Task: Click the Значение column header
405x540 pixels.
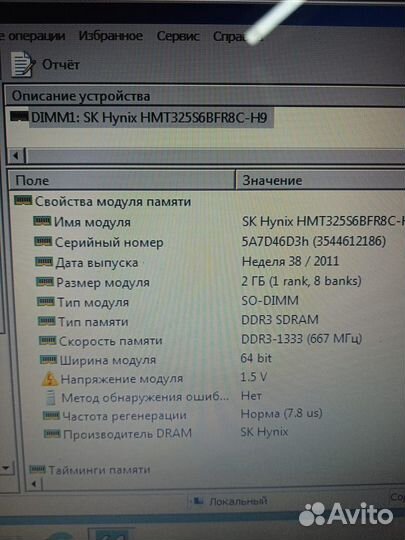Action: (320, 180)
